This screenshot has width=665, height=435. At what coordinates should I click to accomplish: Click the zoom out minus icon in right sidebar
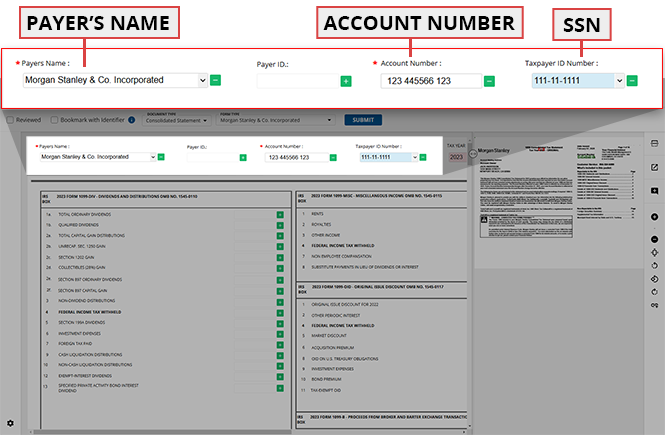point(654,240)
